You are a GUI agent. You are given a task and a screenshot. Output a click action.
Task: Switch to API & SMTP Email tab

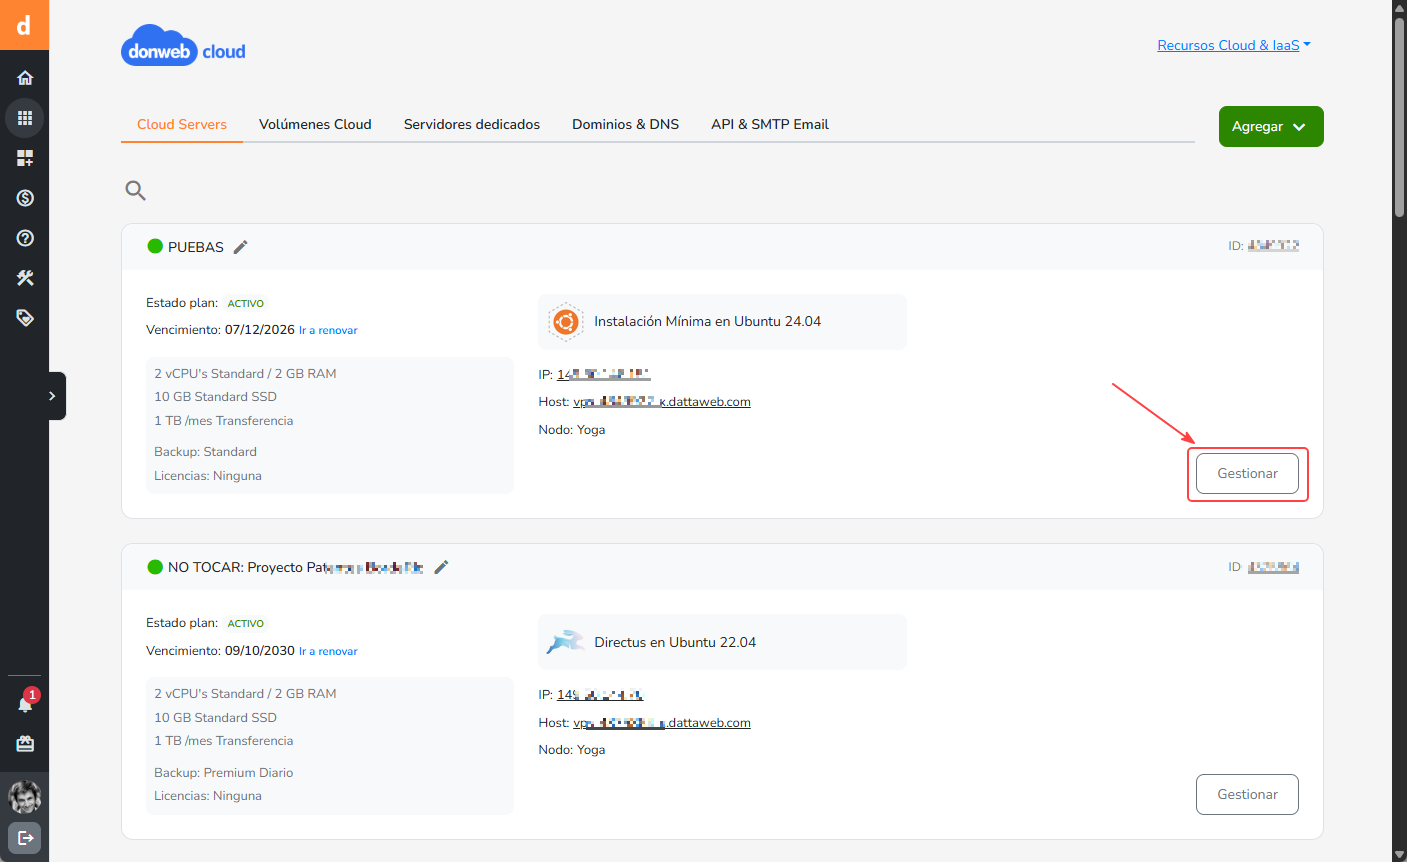point(770,124)
